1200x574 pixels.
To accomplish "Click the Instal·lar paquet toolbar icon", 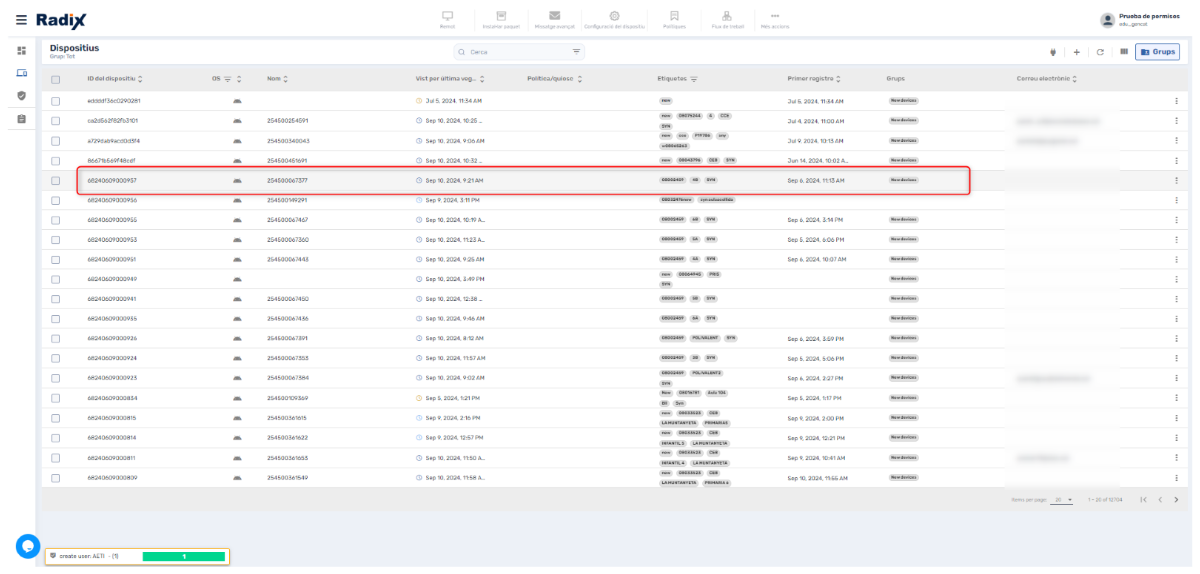I will click(501, 19).
